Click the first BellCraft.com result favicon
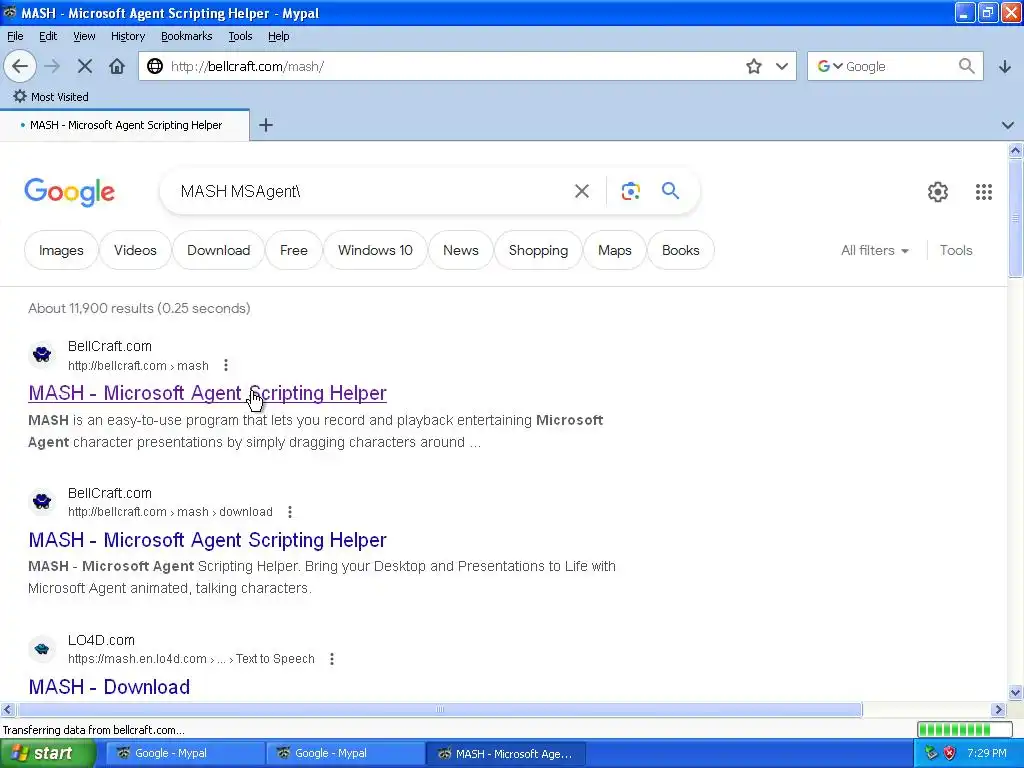The width and height of the screenshot is (1024, 768). point(42,355)
